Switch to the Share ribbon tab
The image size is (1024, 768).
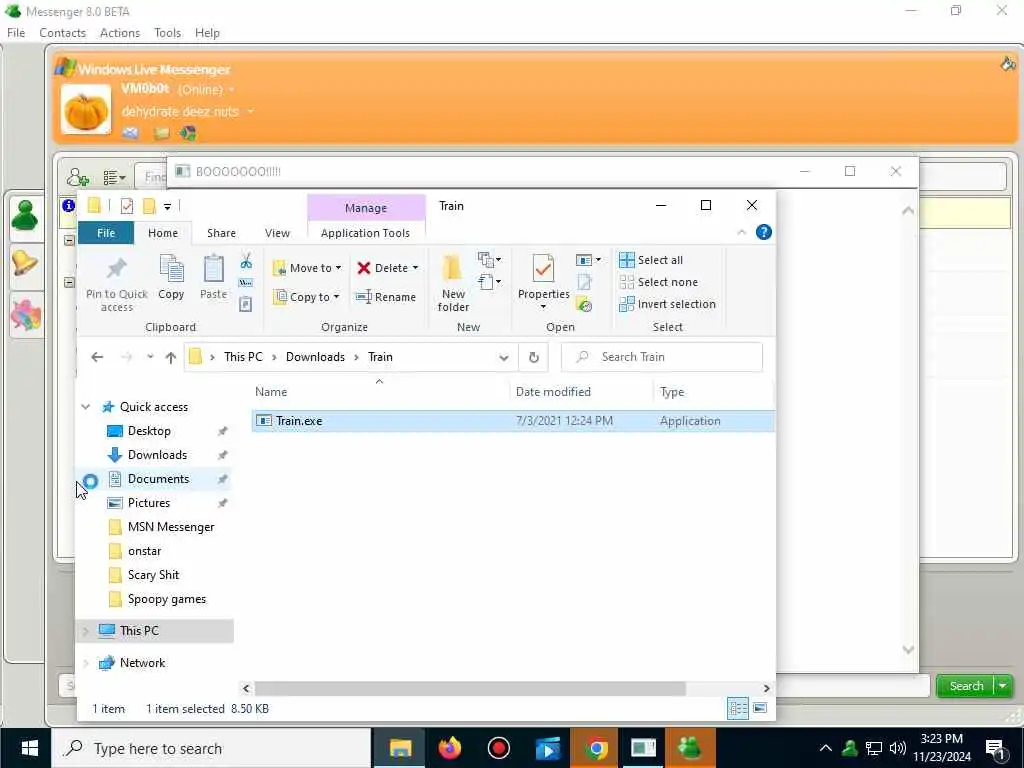(221, 233)
